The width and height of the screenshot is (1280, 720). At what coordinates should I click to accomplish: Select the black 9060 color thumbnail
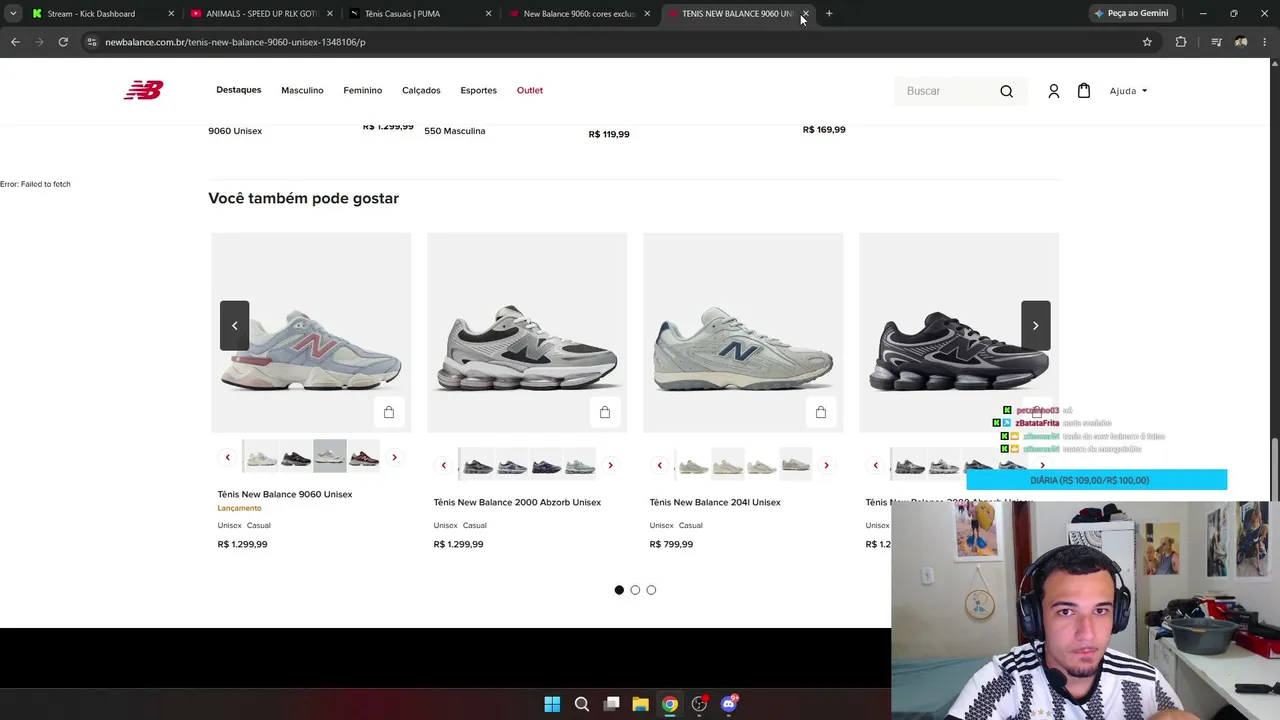coord(296,457)
